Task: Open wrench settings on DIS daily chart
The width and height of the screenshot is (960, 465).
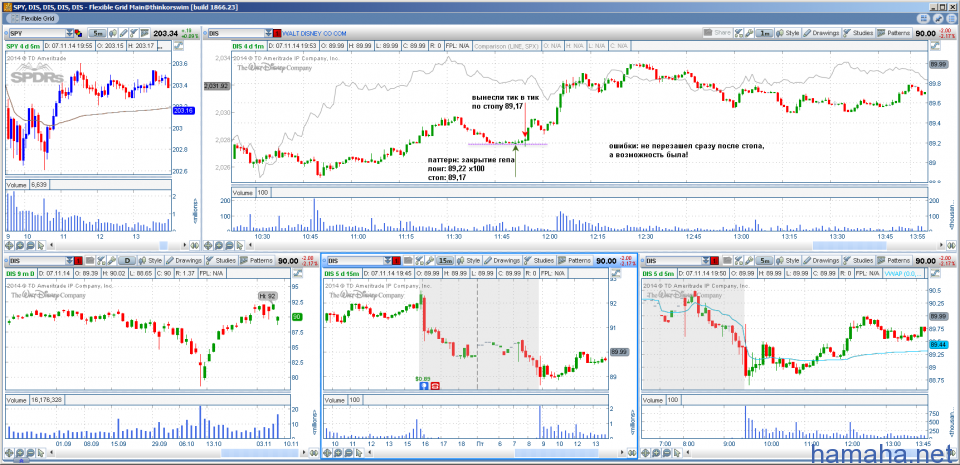Action: (111, 260)
